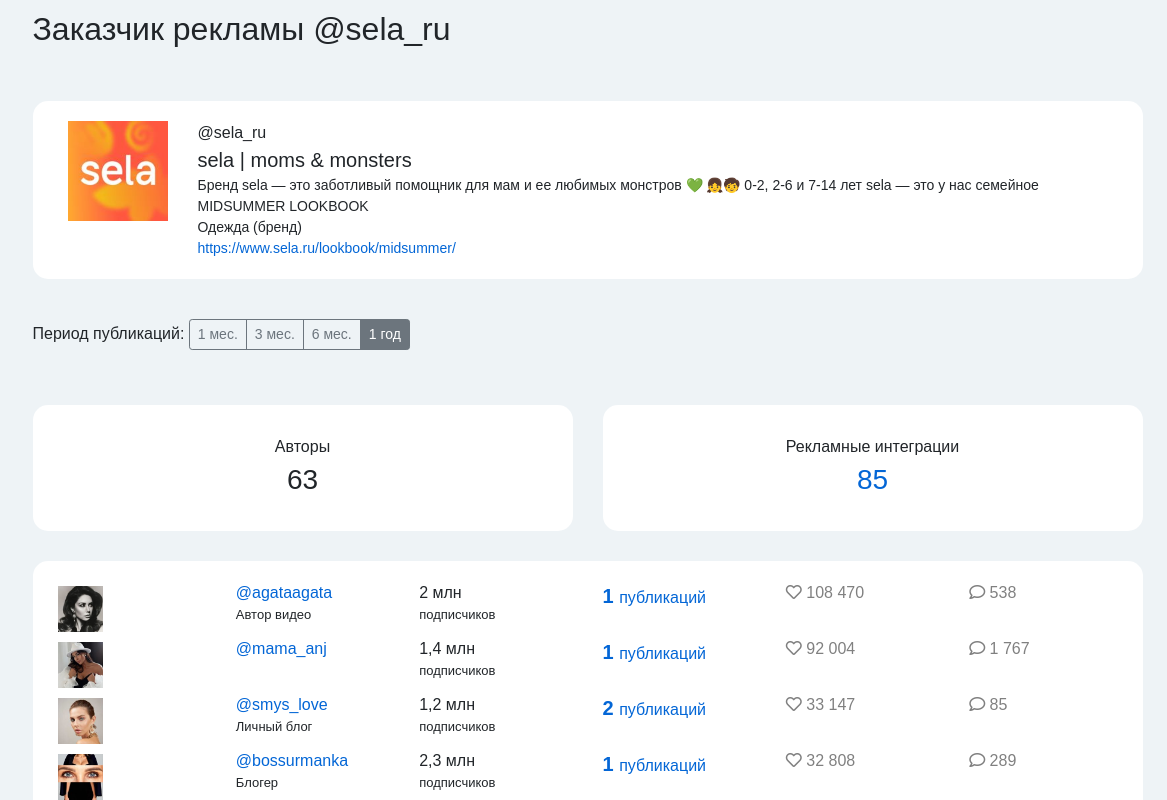This screenshot has width=1167, height=800.
Task: Select the 6 мес. publication period
Action: 331,334
